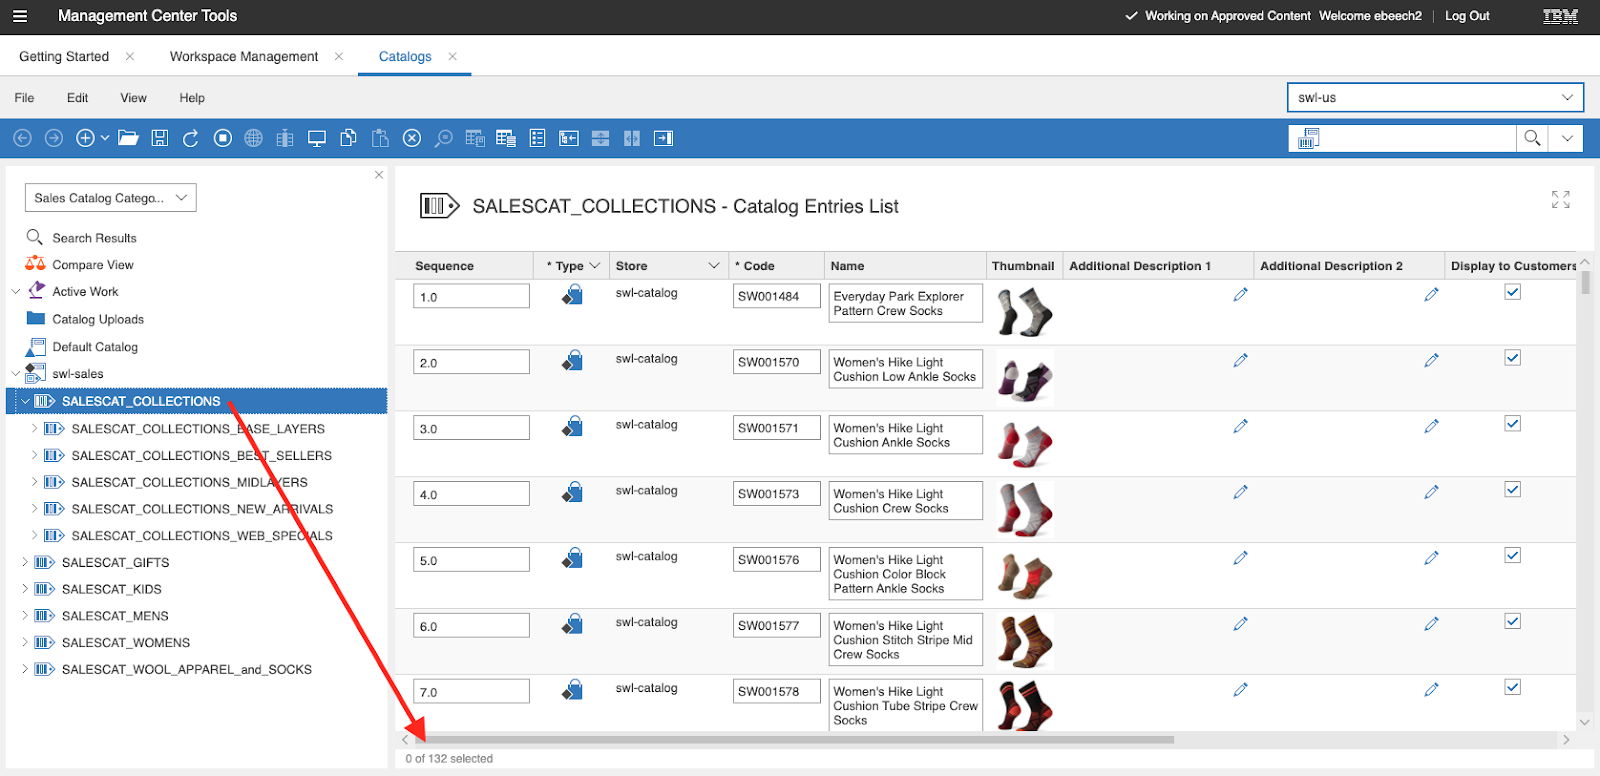The width and height of the screenshot is (1600, 776).
Task: Uncheck Display to Customers for SW001577
Action: click(x=1513, y=622)
